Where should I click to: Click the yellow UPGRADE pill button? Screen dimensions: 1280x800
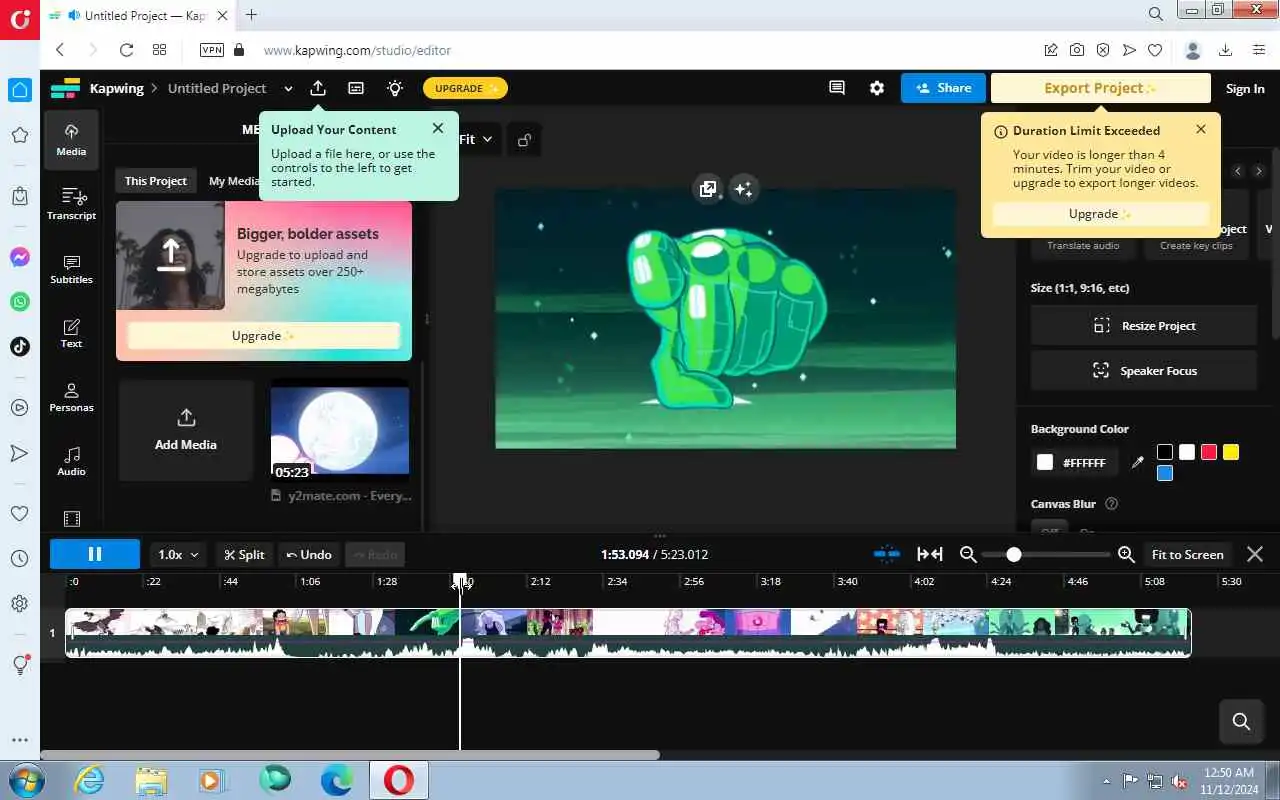[x=465, y=88]
